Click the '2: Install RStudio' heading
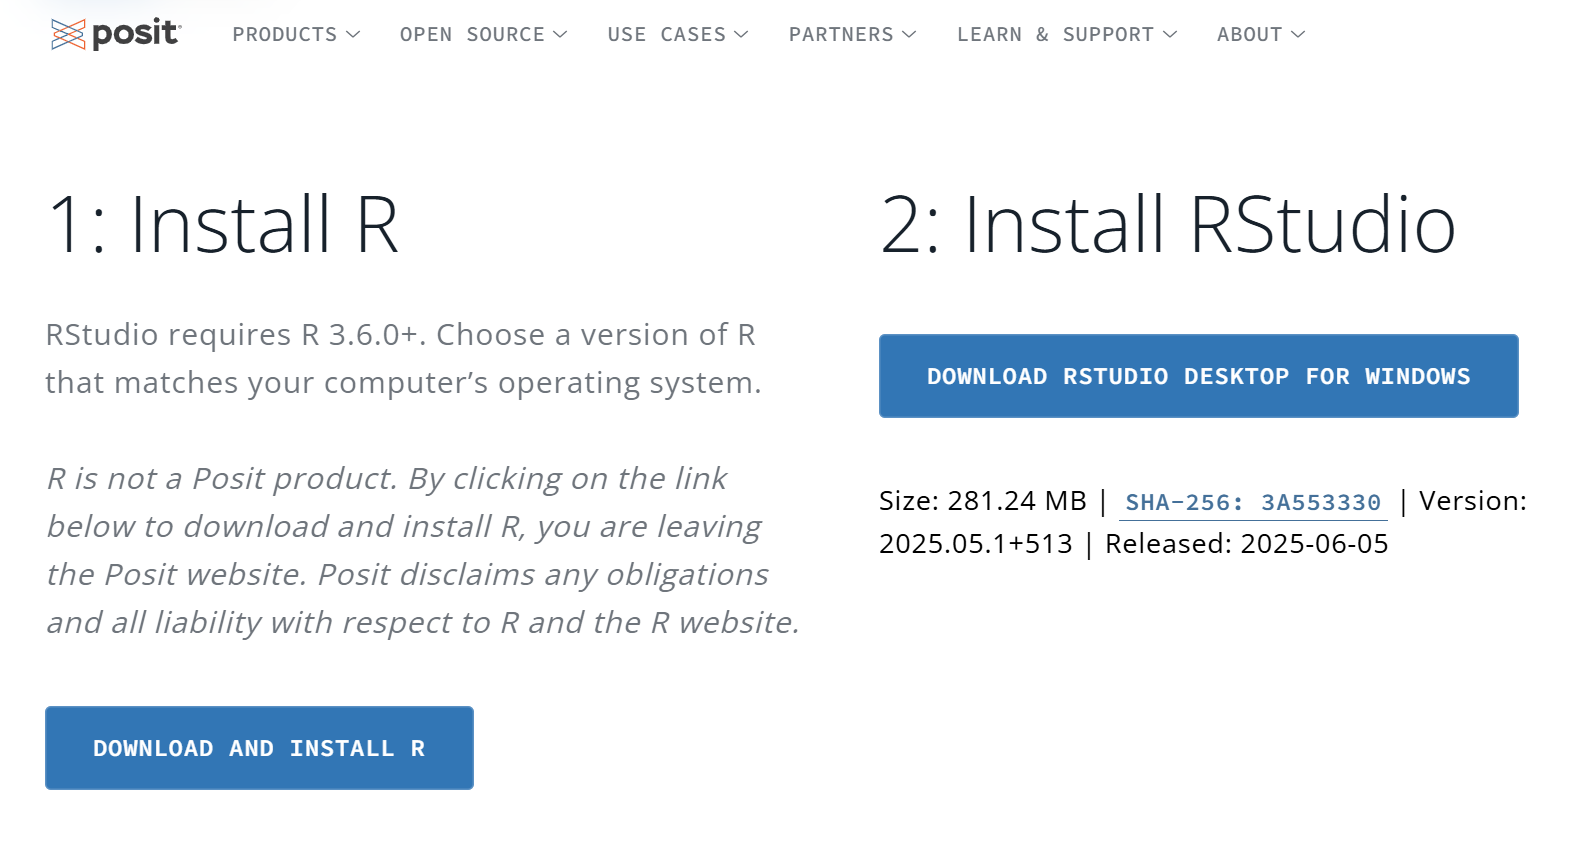The width and height of the screenshot is (1581, 867). (x=1167, y=225)
